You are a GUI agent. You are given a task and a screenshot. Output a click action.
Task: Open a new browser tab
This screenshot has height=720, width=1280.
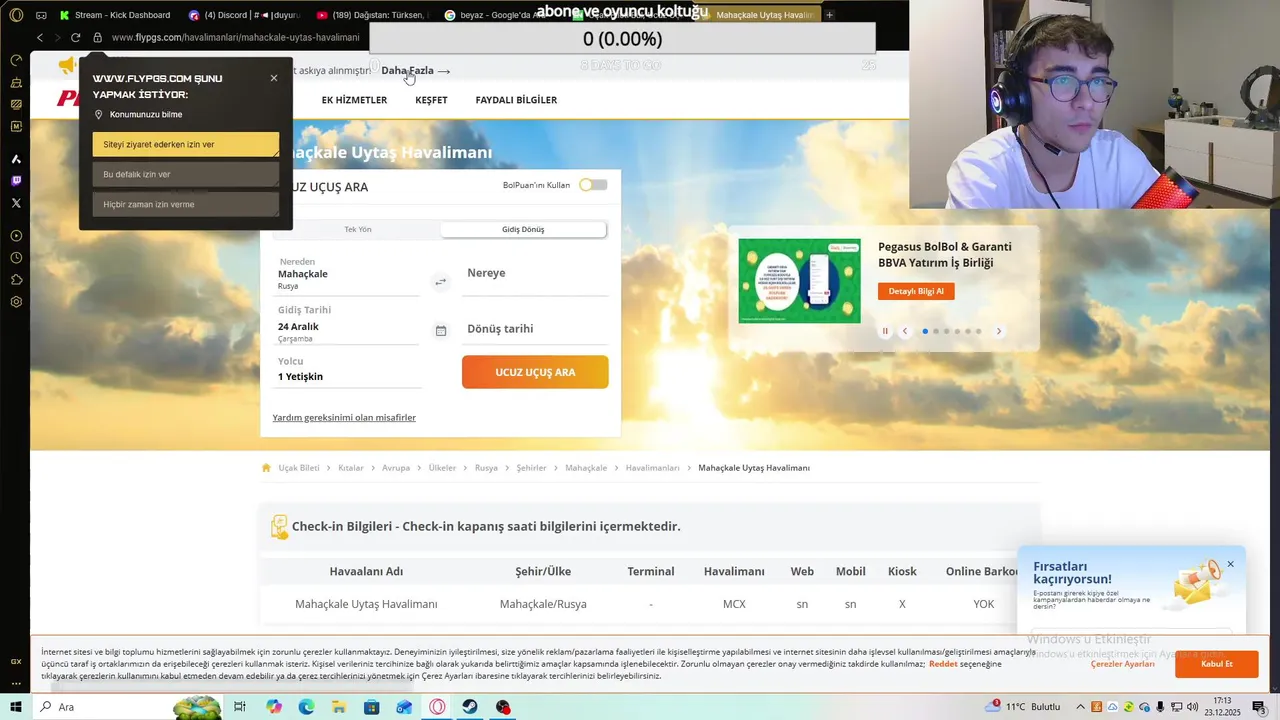tap(829, 15)
